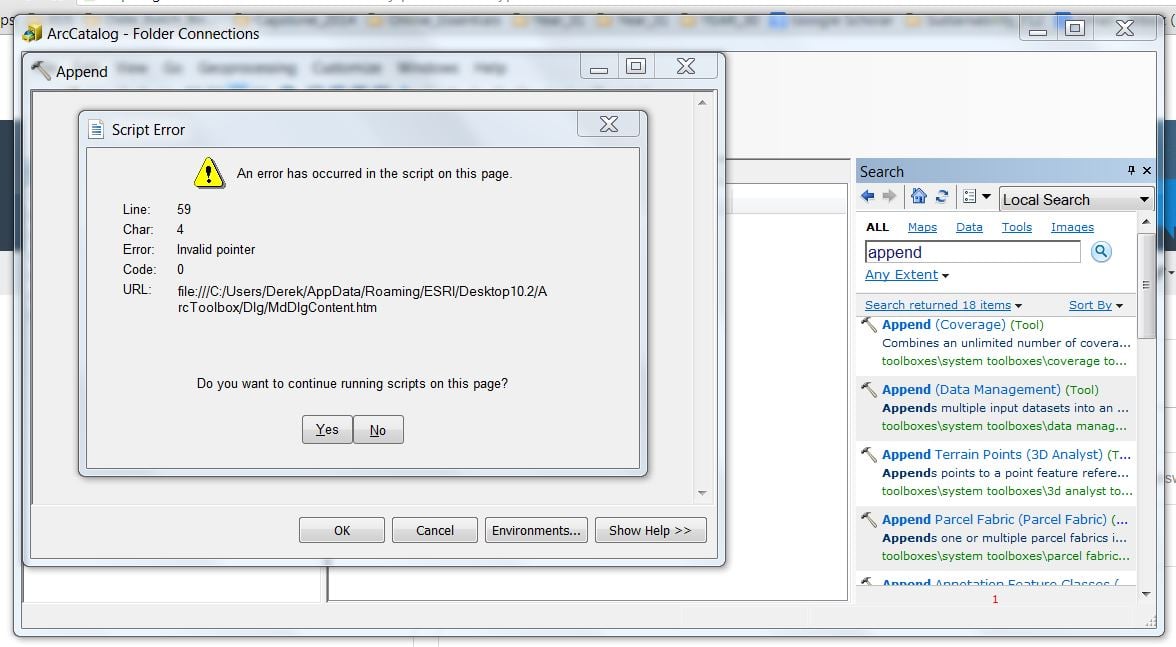Click OK in the Append tool window
This screenshot has width=1176, height=647.
coord(342,530)
